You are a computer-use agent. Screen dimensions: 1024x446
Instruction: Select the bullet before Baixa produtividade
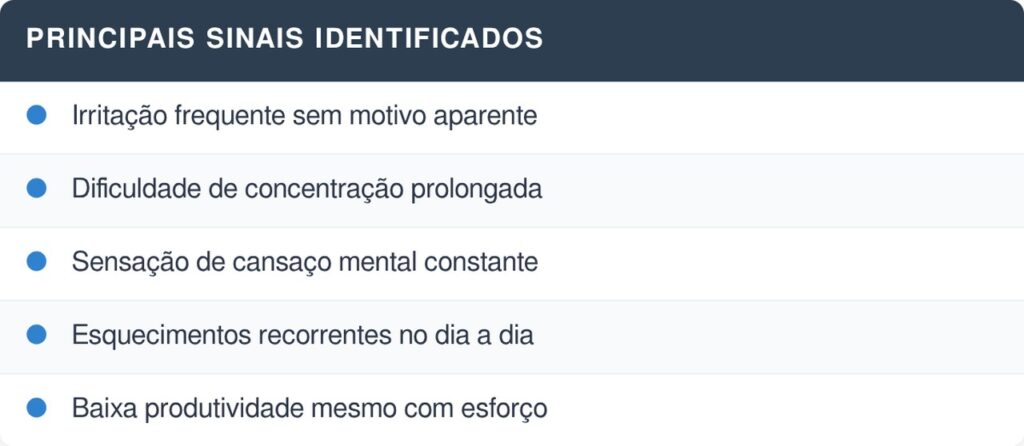[37, 408]
